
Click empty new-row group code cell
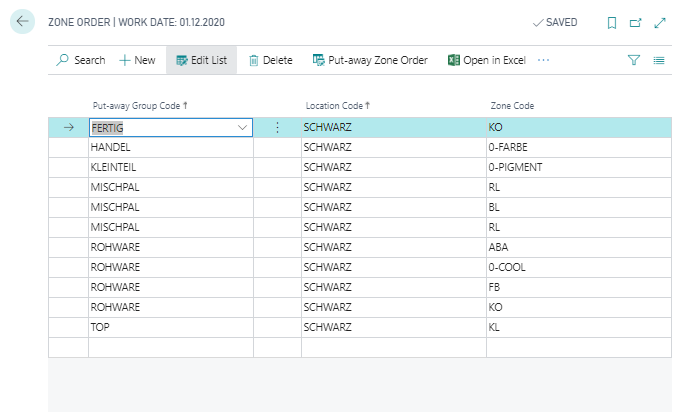tap(171, 347)
